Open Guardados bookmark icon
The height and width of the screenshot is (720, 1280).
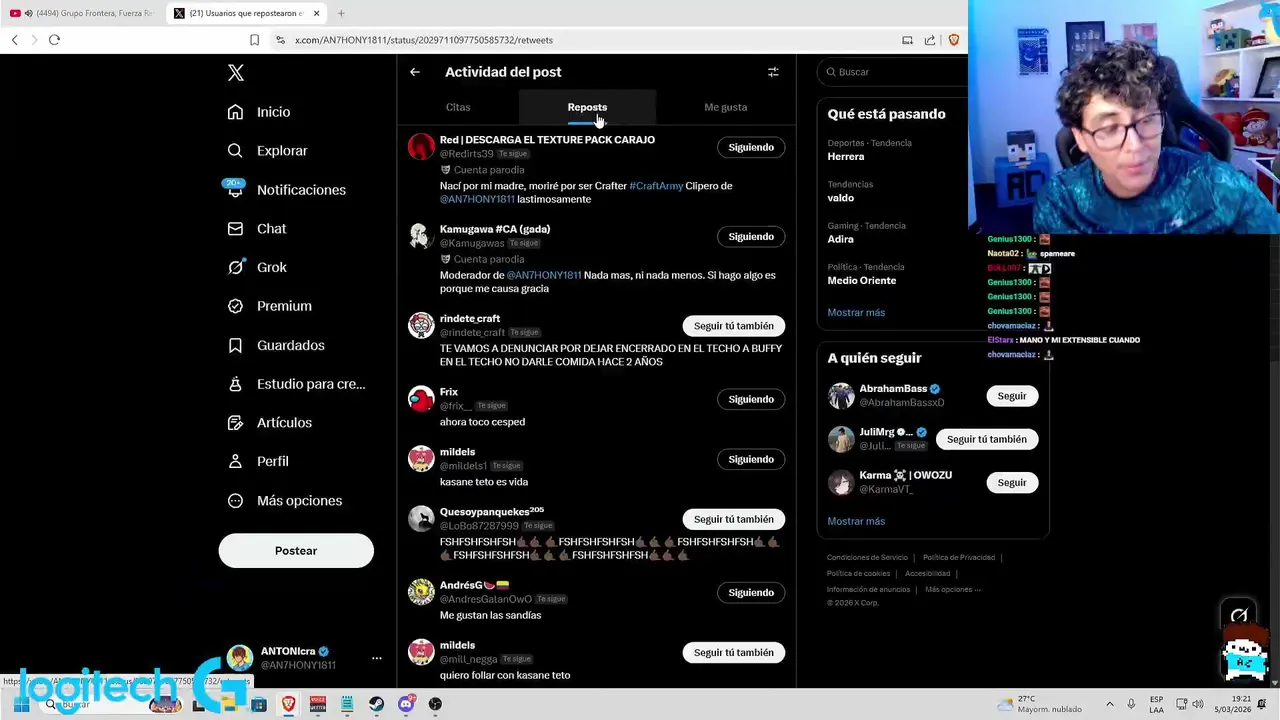pyautogui.click(x=235, y=345)
